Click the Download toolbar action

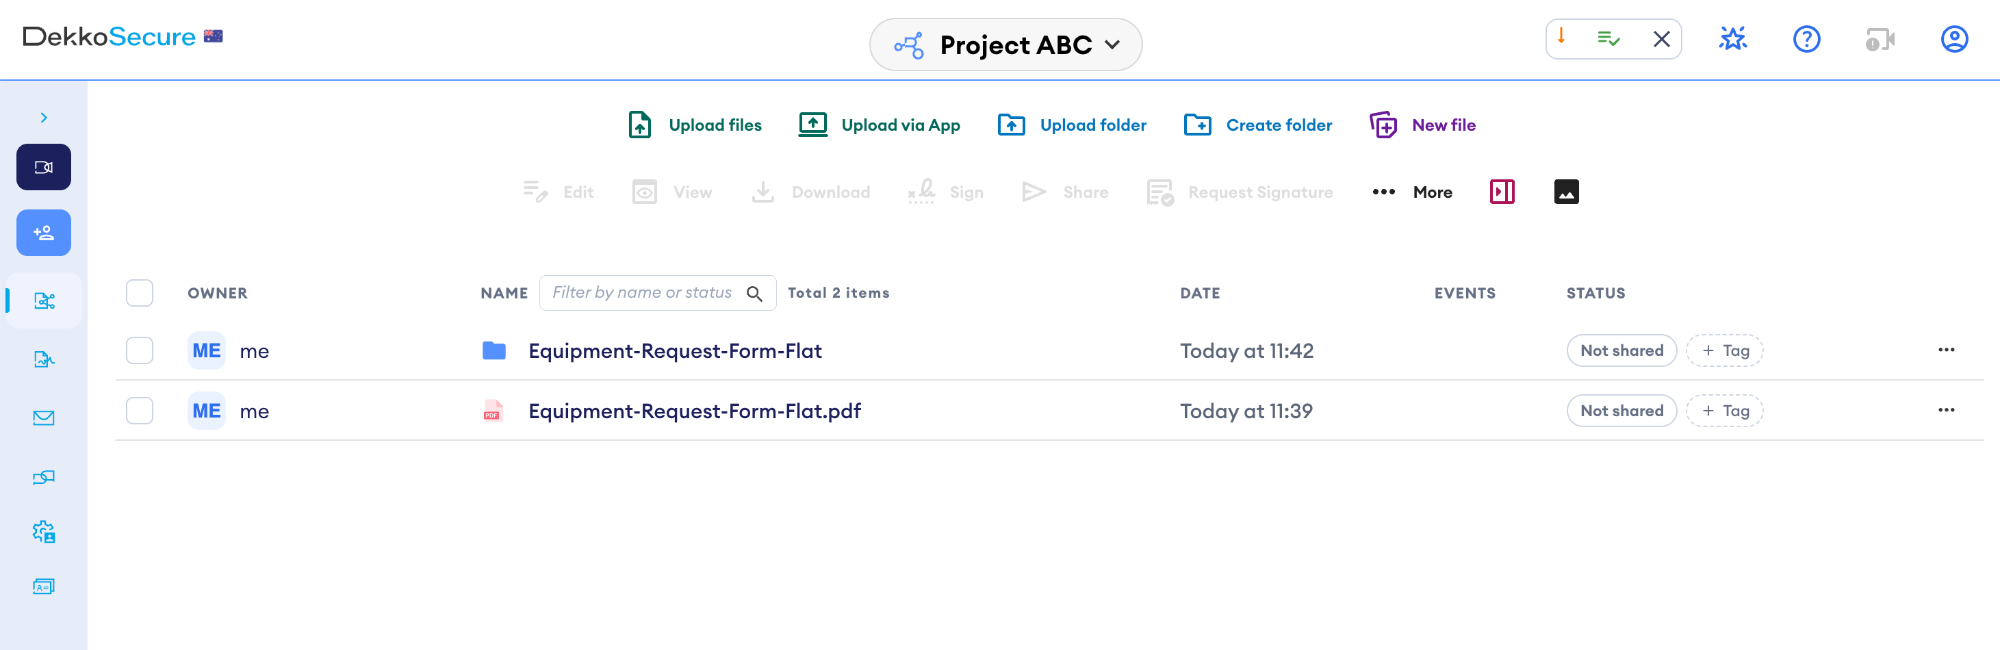click(x=811, y=192)
